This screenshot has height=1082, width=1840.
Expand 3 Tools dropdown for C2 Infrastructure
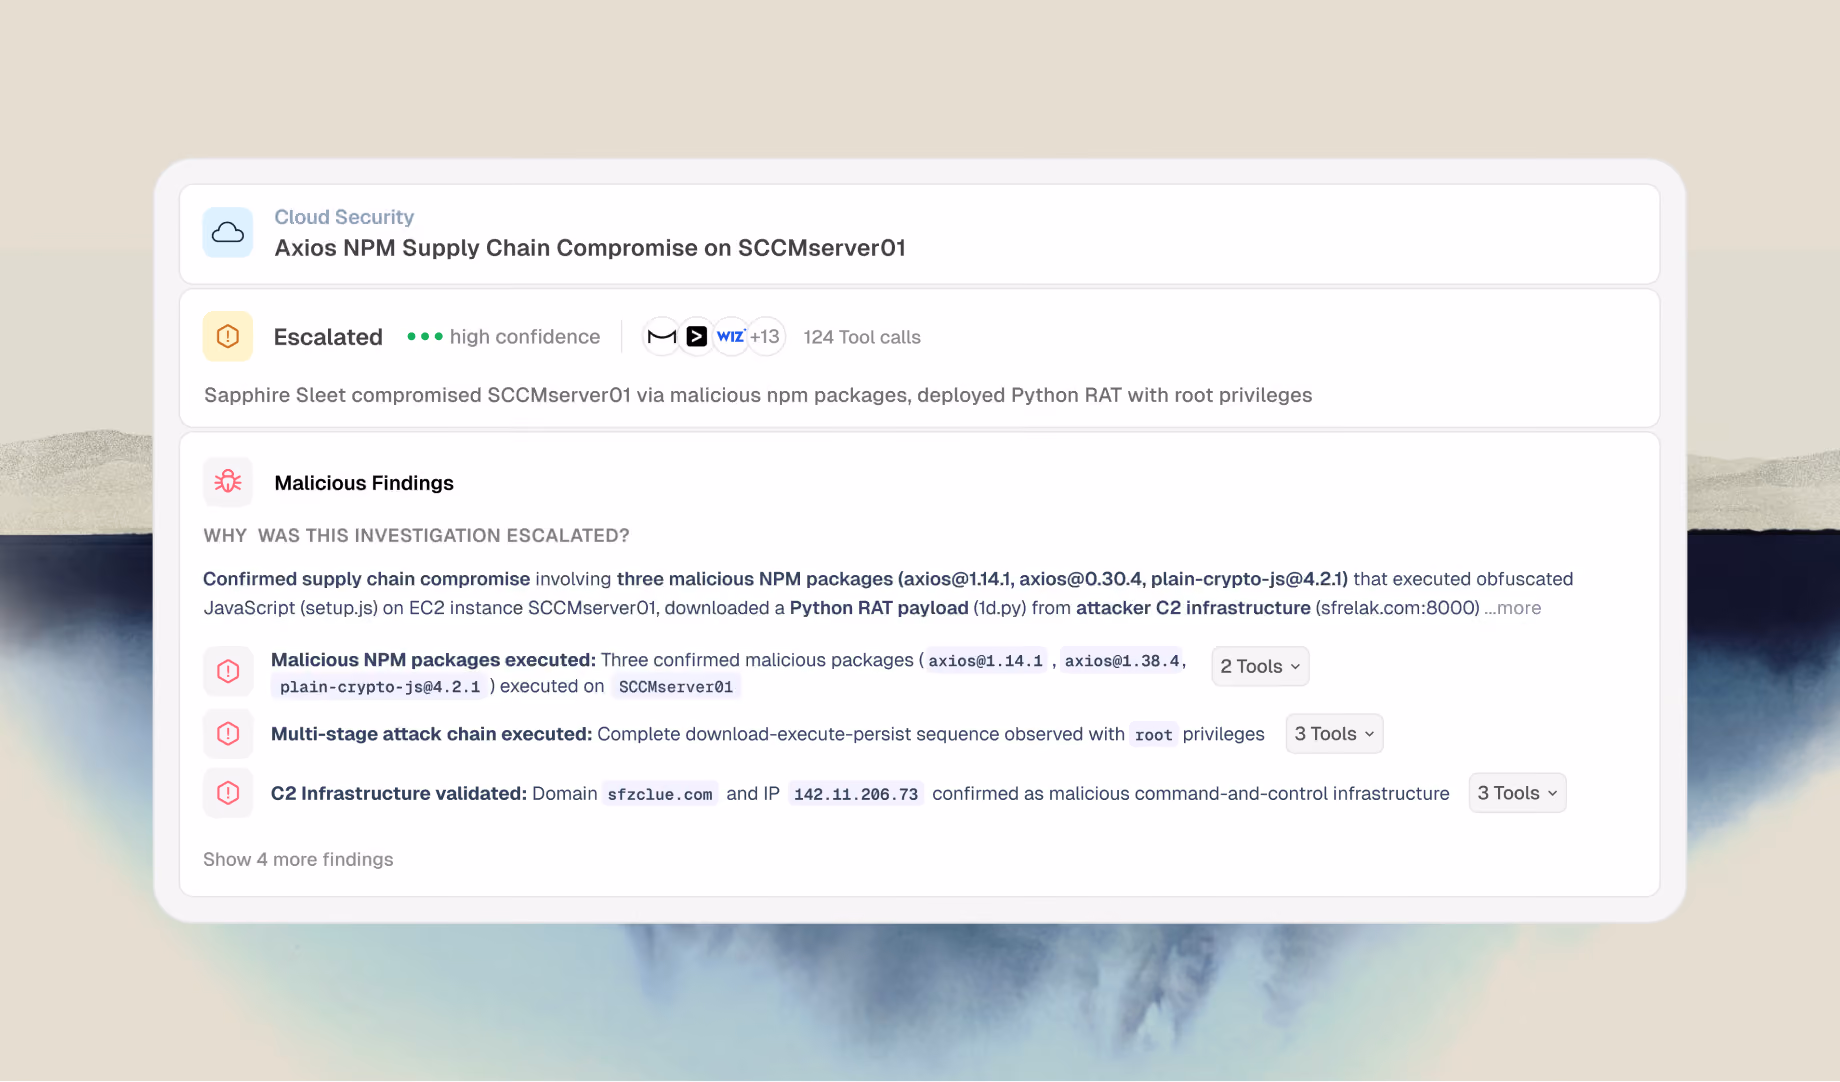click(x=1517, y=793)
